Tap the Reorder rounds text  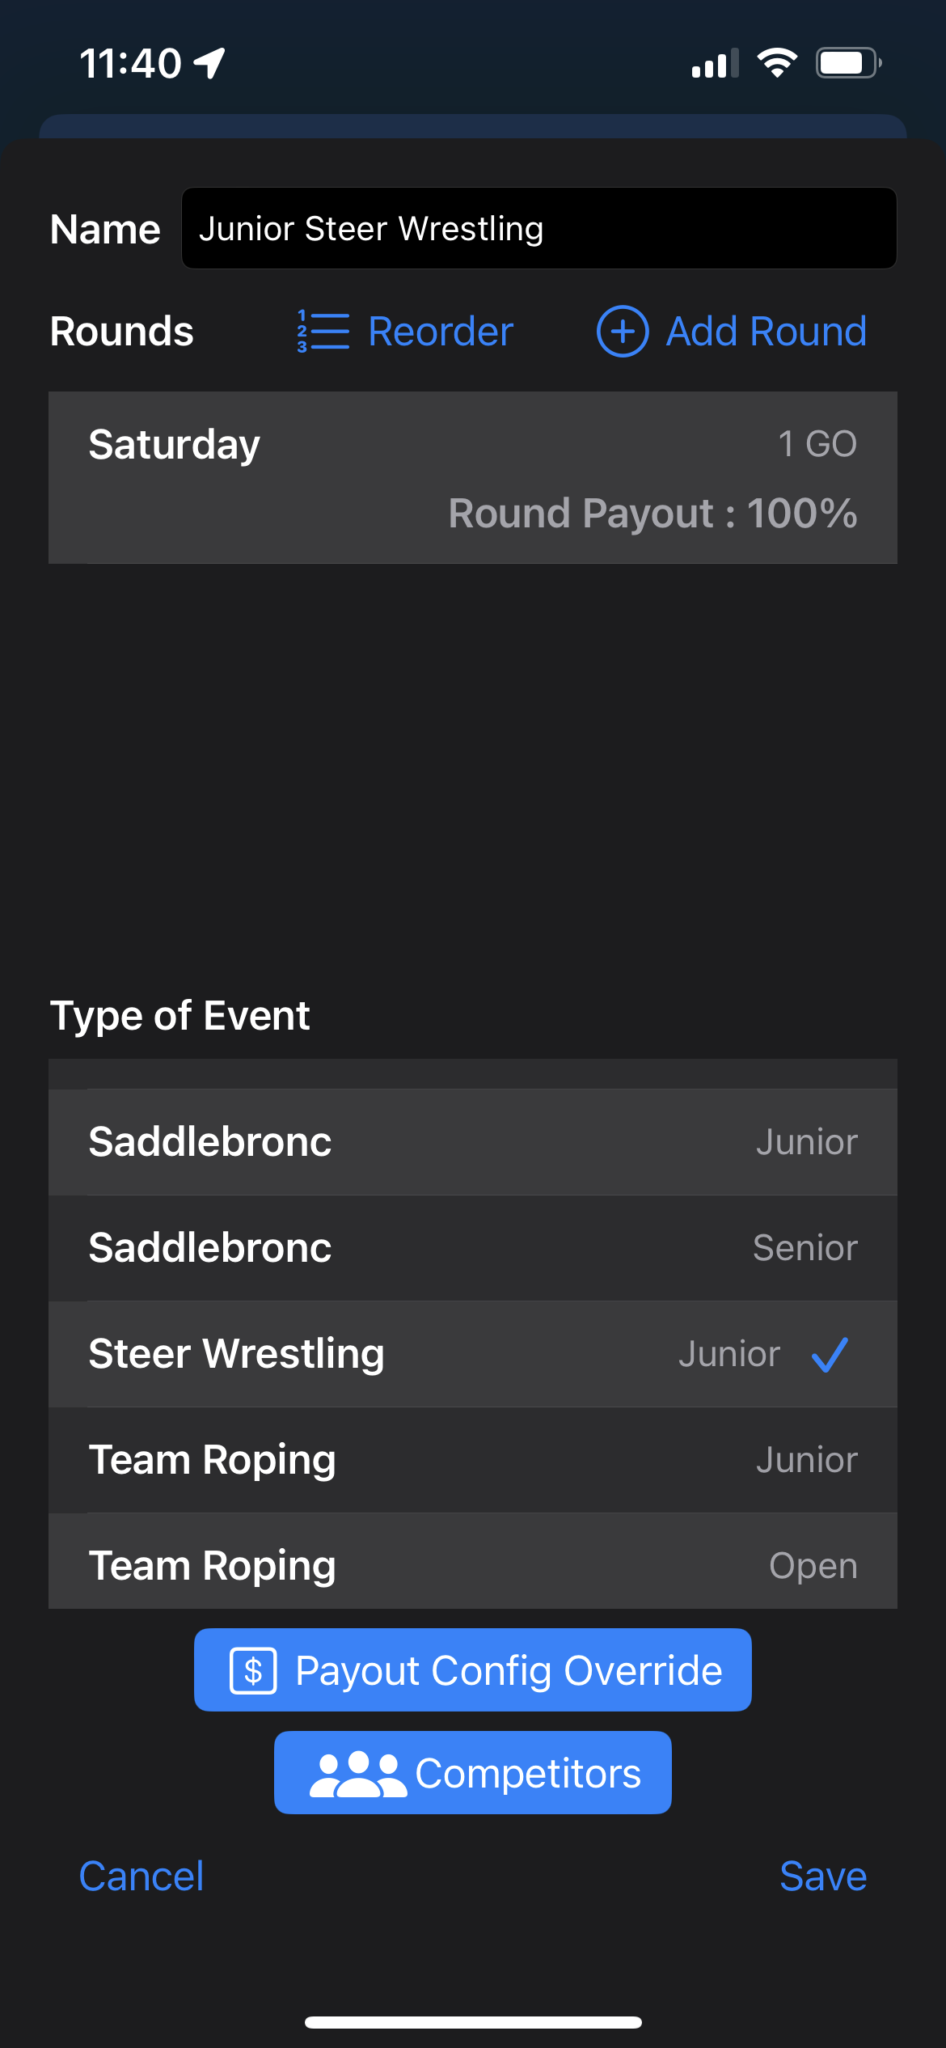(440, 331)
